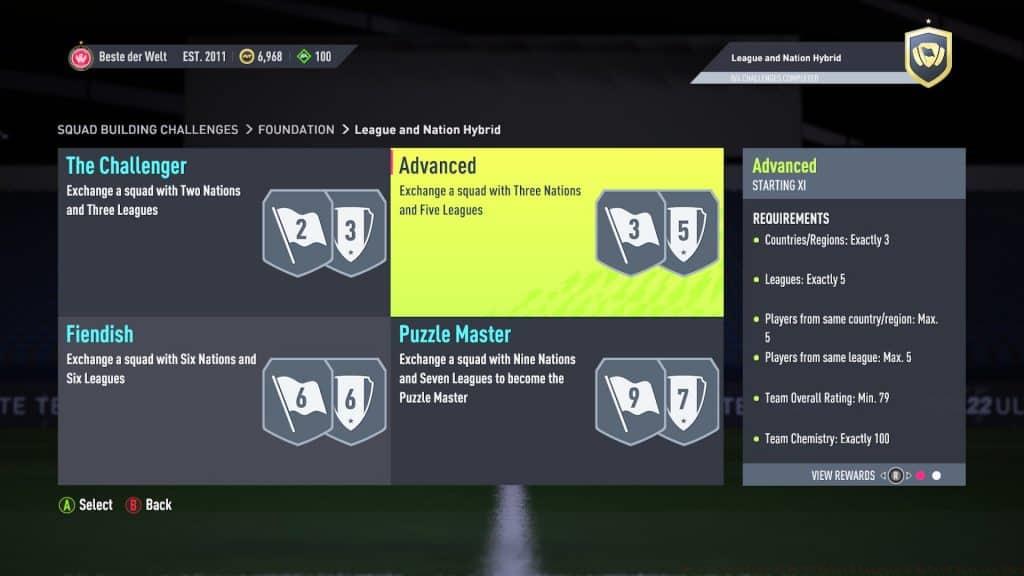1024x576 pixels.
Task: Open the Fiendish challenge tile
Action: pos(224,400)
